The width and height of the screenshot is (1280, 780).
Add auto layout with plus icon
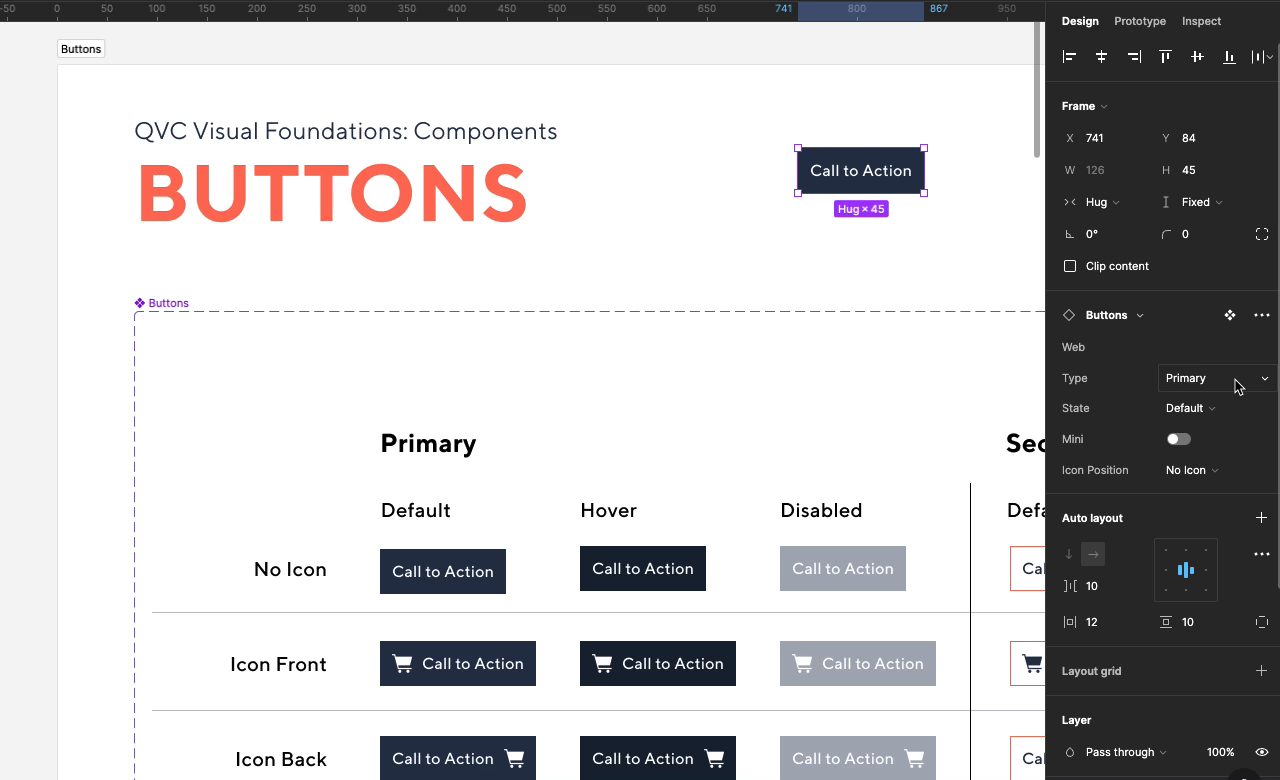click(x=1262, y=518)
